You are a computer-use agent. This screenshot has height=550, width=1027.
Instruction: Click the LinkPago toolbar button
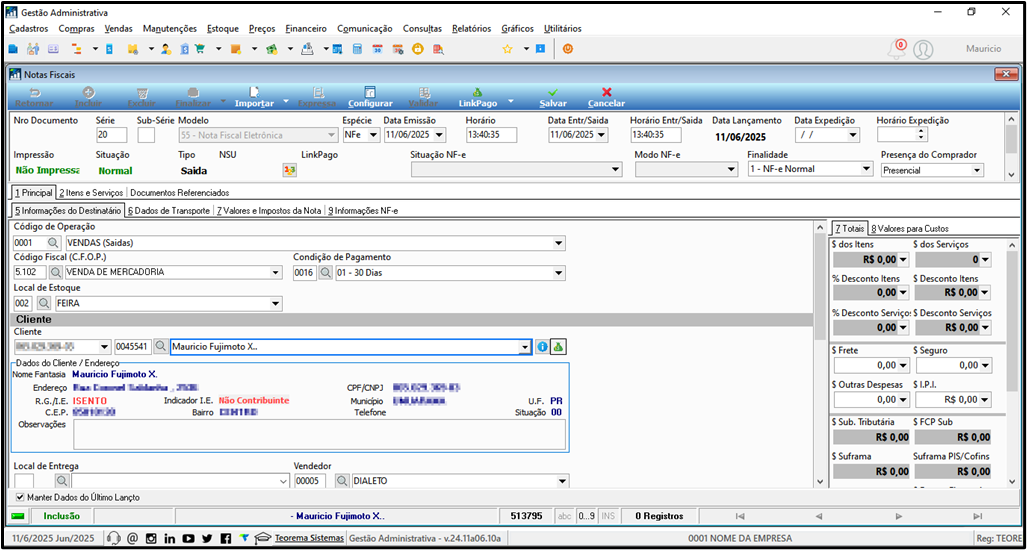pos(477,98)
